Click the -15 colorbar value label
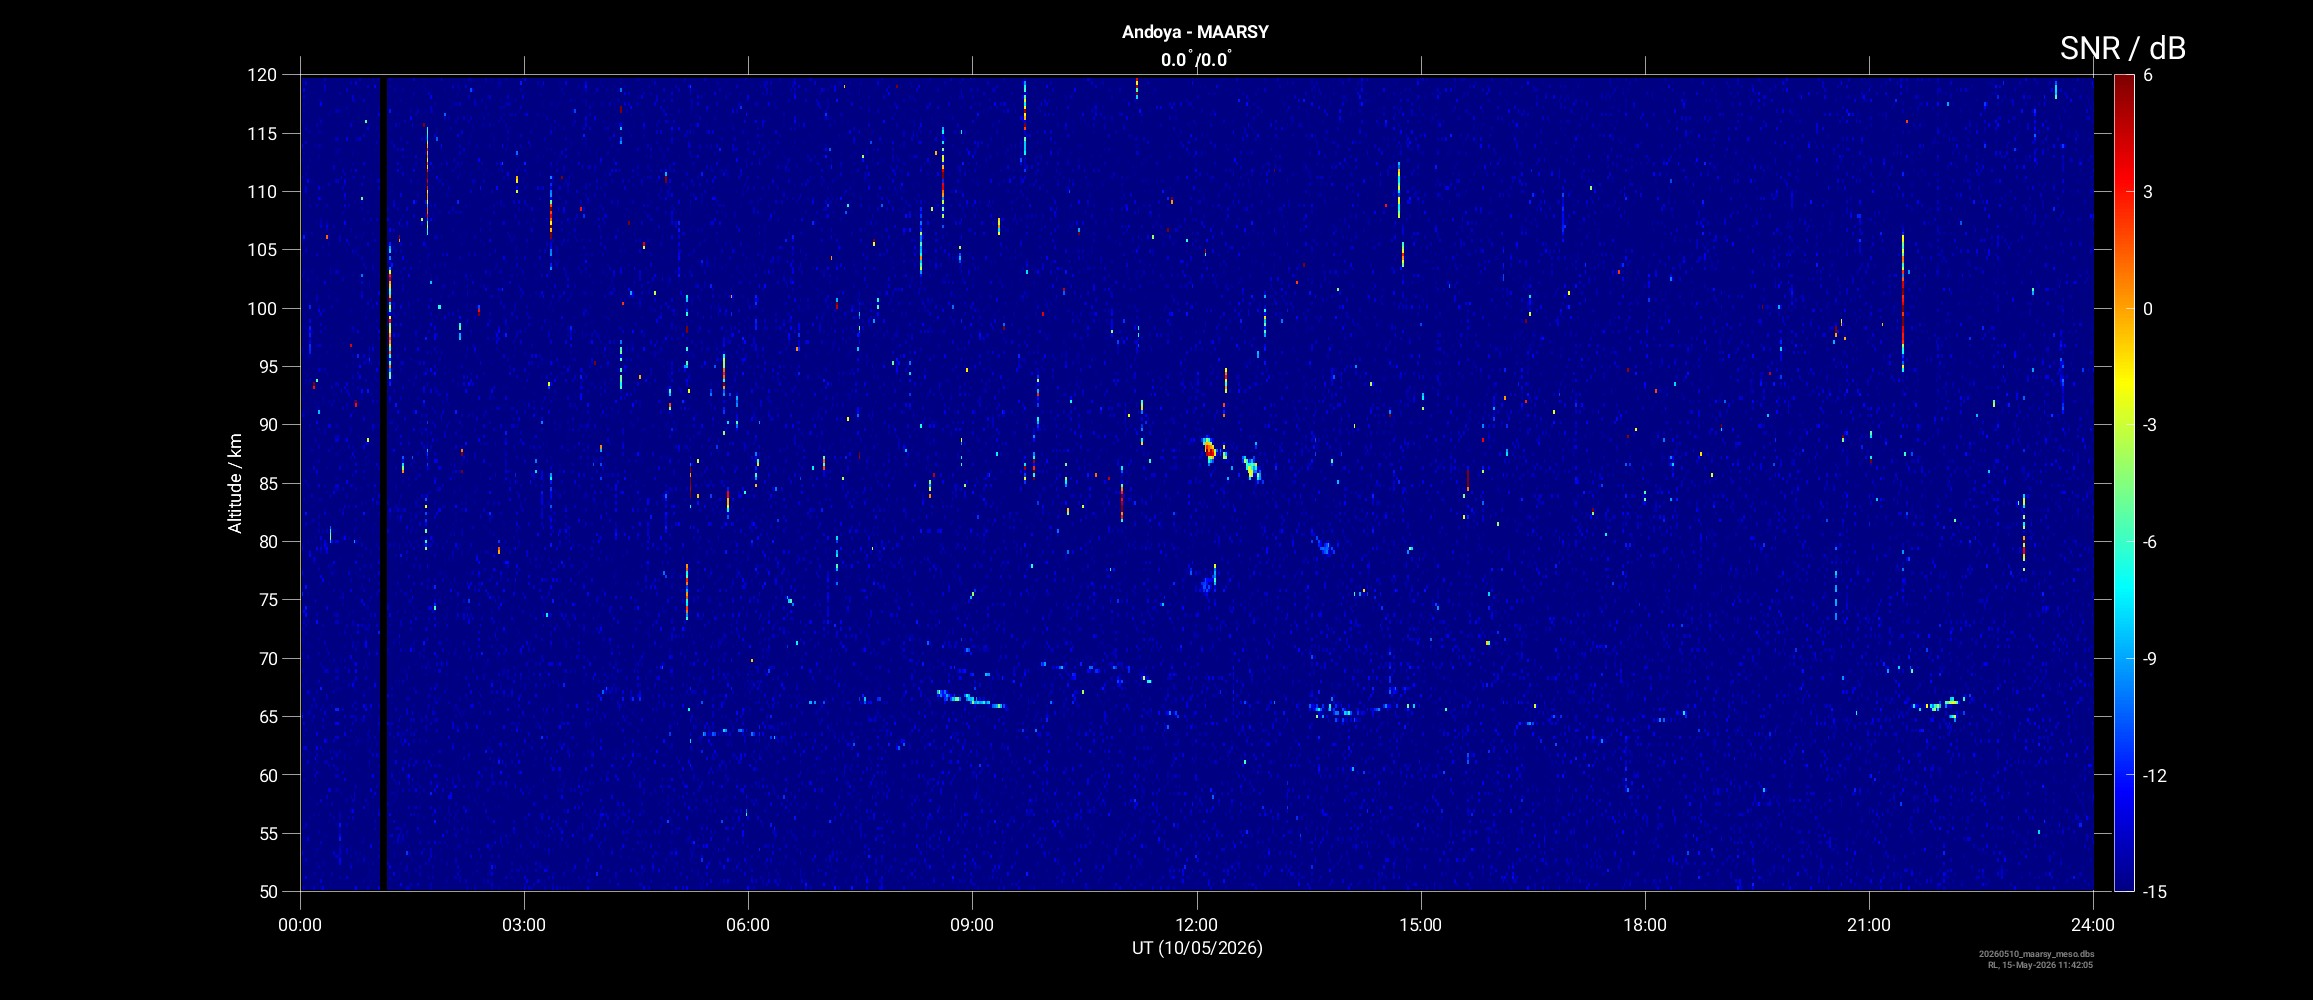Viewport: 2313px width, 1000px height. [x=2155, y=892]
